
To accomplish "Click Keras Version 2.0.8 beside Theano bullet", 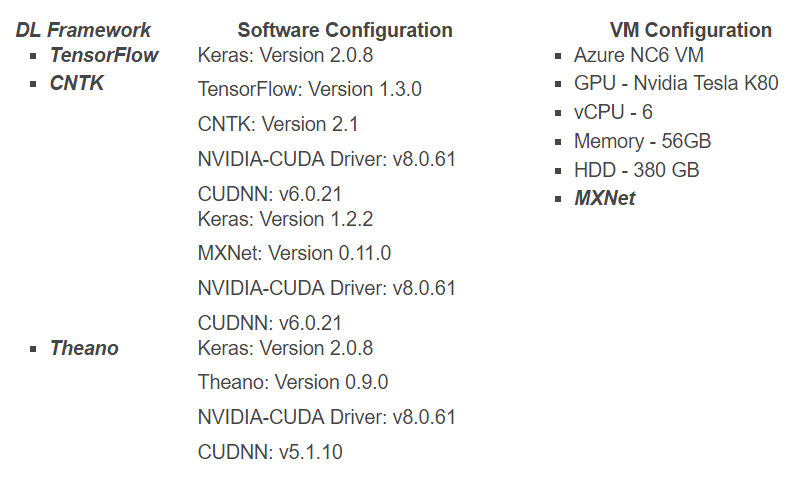I will pos(285,348).
